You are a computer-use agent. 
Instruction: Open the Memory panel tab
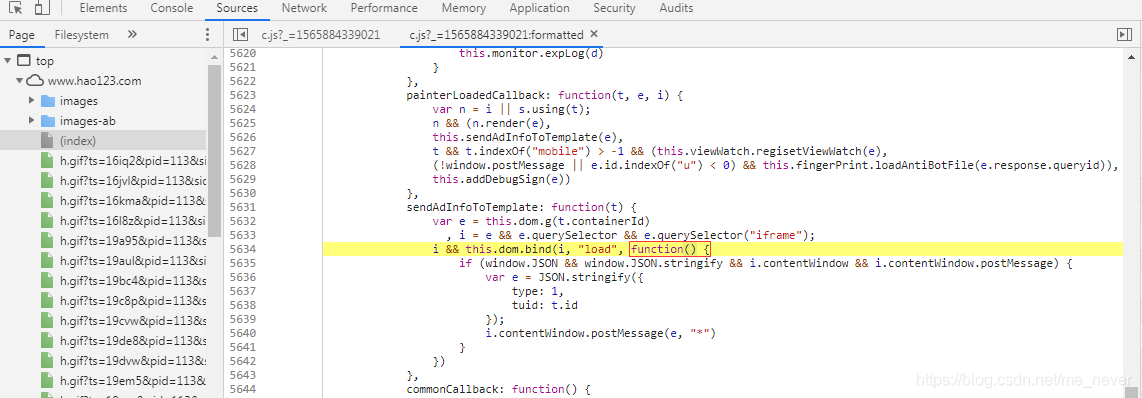pos(464,9)
